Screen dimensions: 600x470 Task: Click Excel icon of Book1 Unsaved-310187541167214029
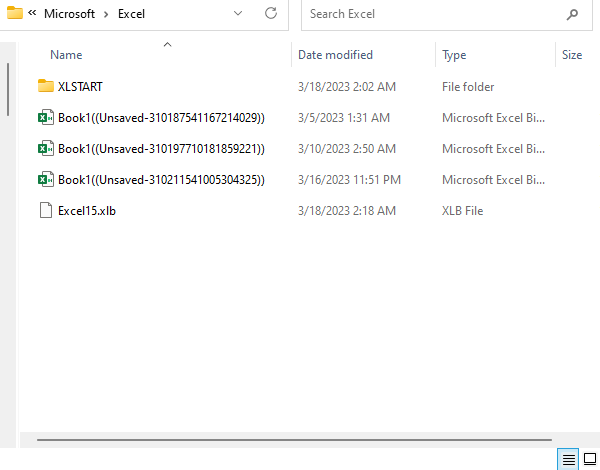click(46, 117)
